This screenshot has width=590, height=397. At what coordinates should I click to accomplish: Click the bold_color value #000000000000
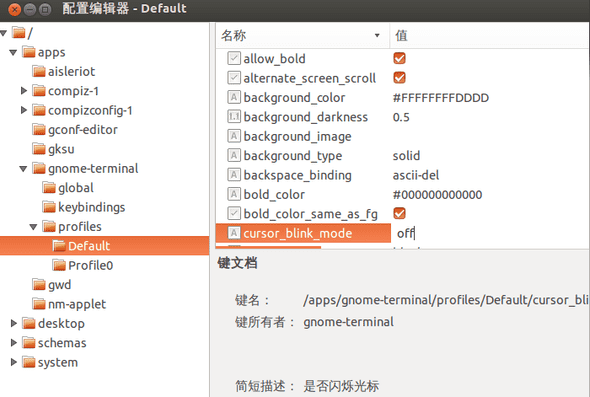point(437,195)
